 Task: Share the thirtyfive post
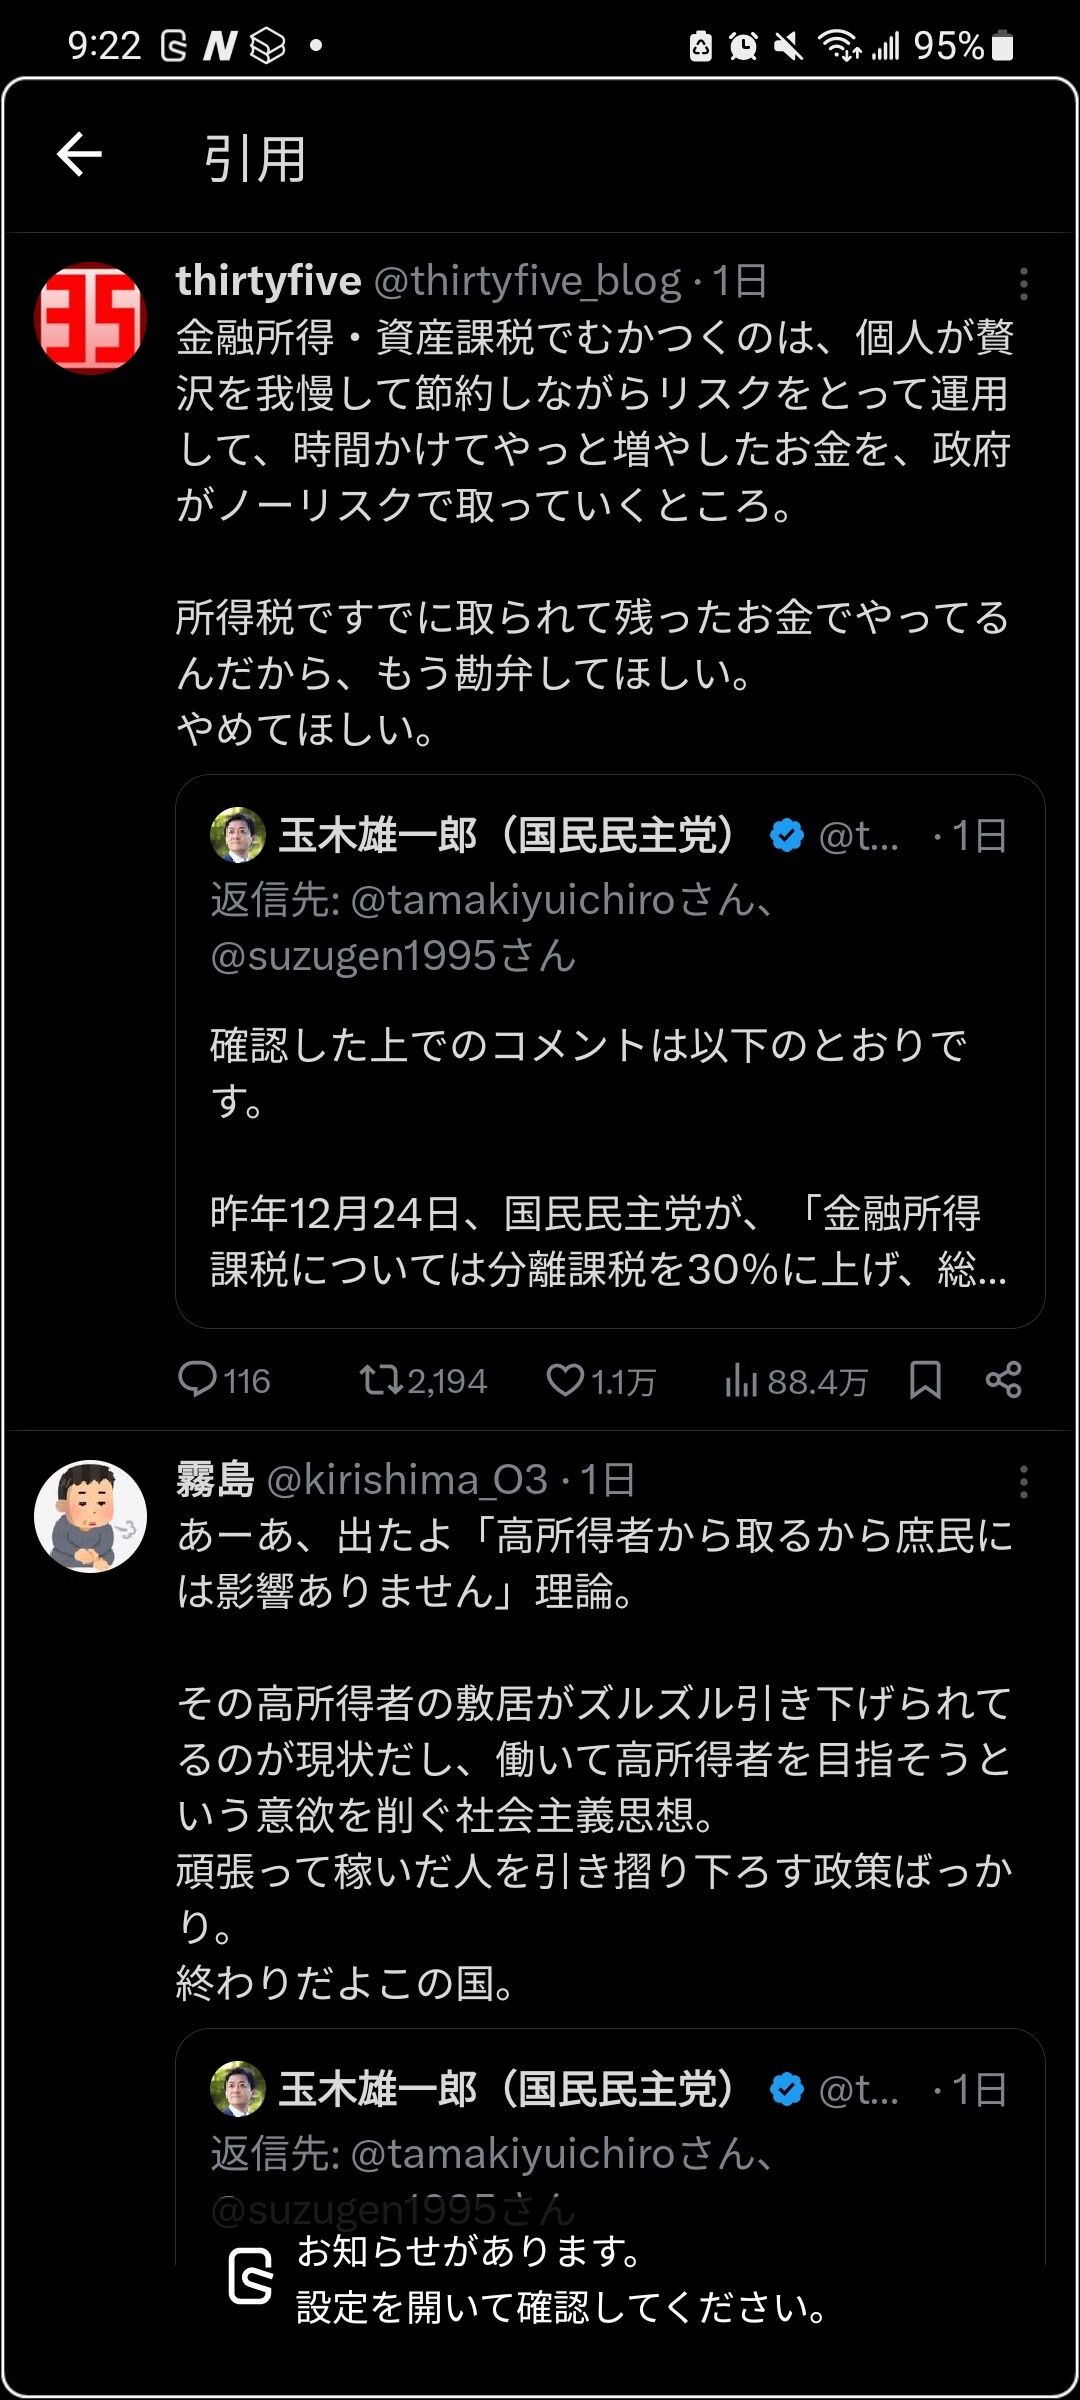pos(1003,1380)
